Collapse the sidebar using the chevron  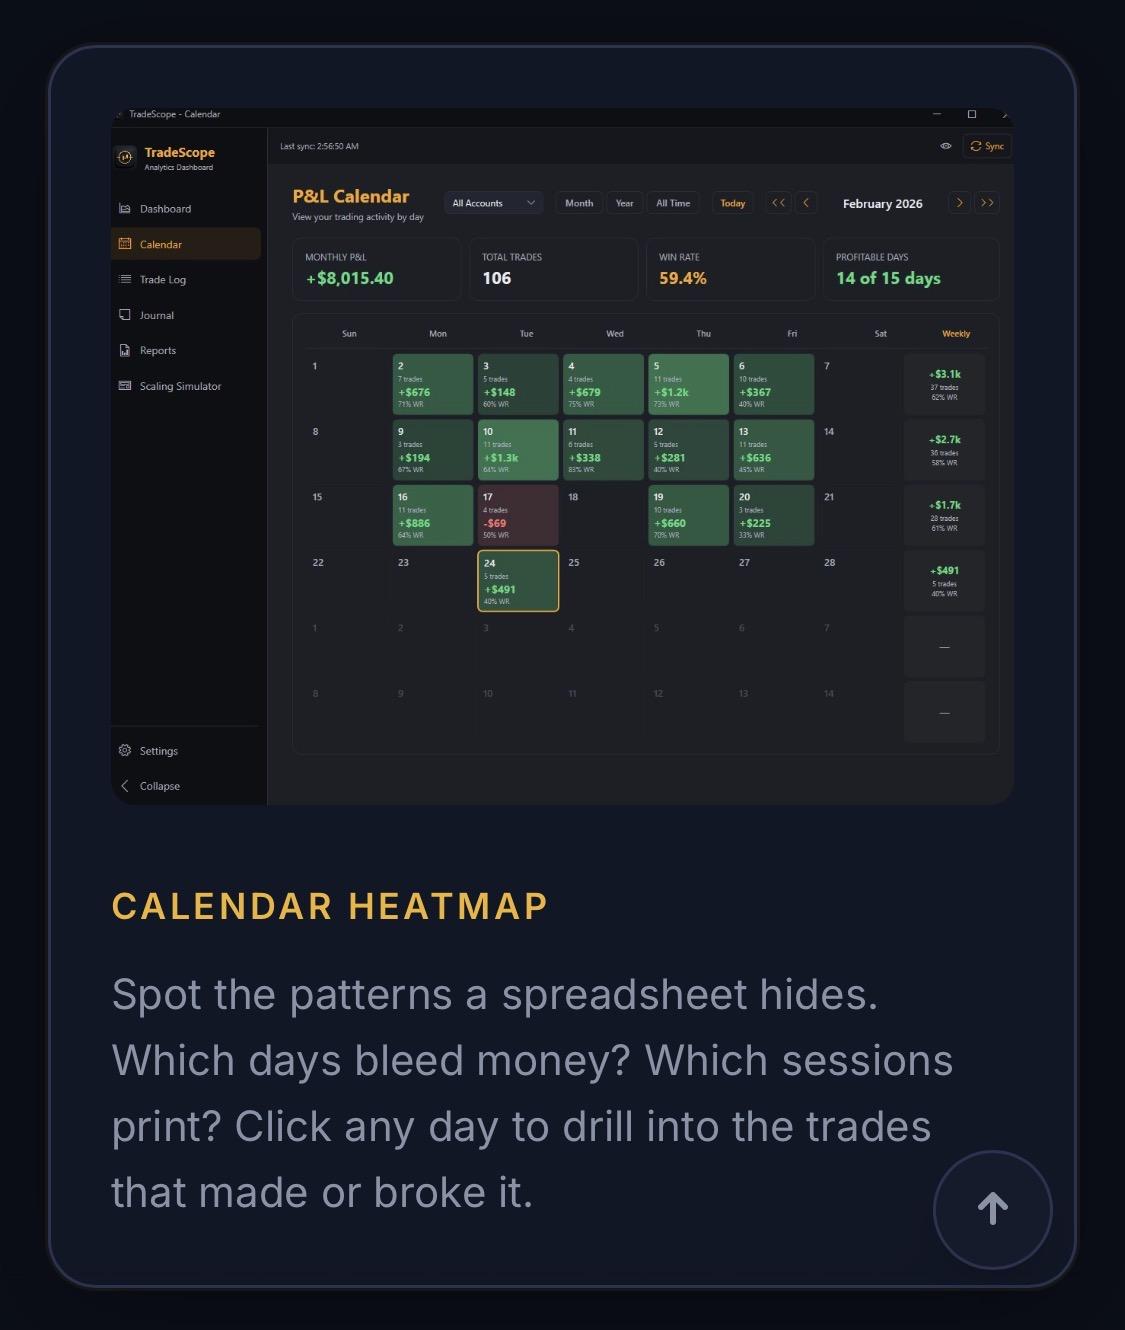[125, 786]
